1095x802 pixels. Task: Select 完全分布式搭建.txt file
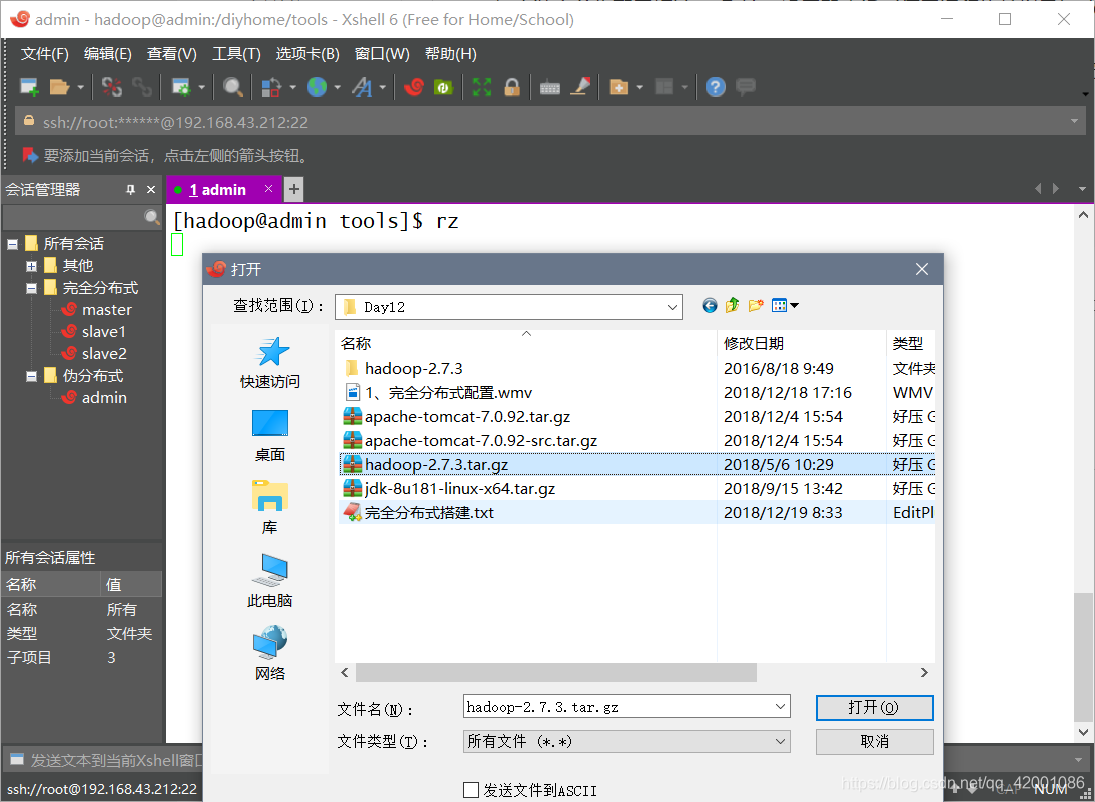pos(429,513)
